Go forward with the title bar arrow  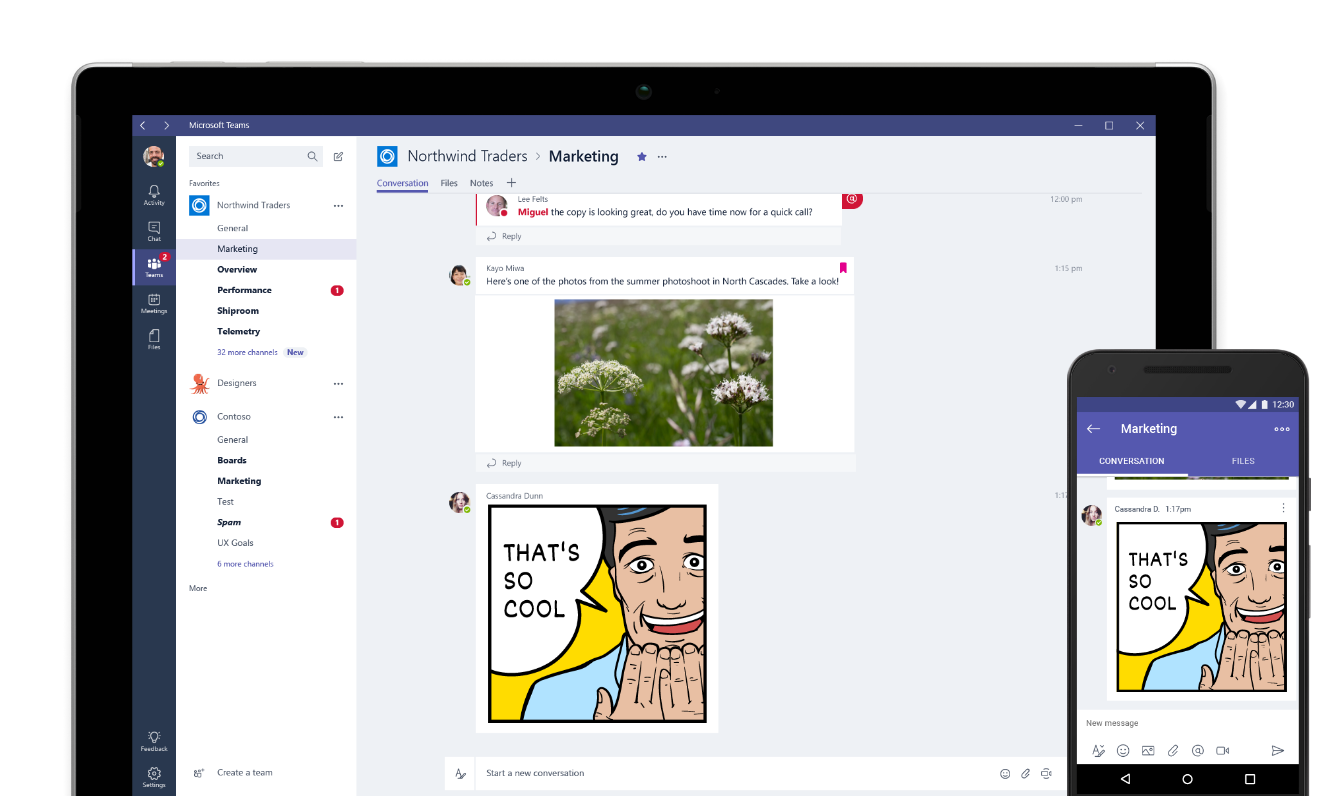click(x=167, y=125)
